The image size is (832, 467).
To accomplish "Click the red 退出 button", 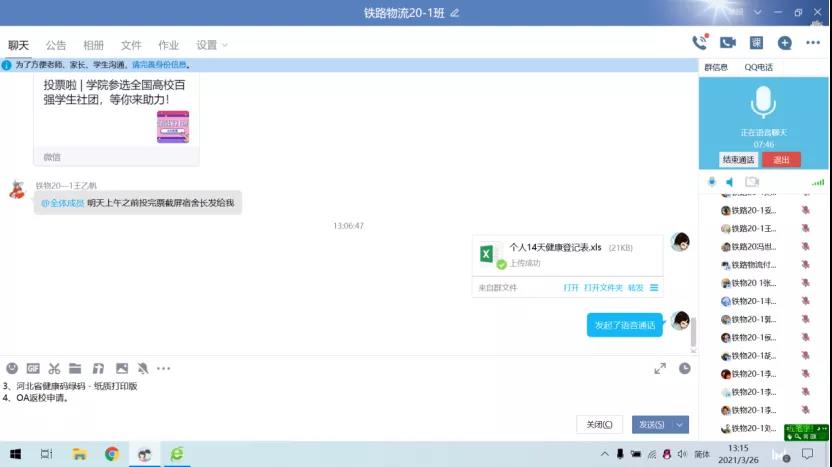I will pyautogui.click(x=781, y=160).
